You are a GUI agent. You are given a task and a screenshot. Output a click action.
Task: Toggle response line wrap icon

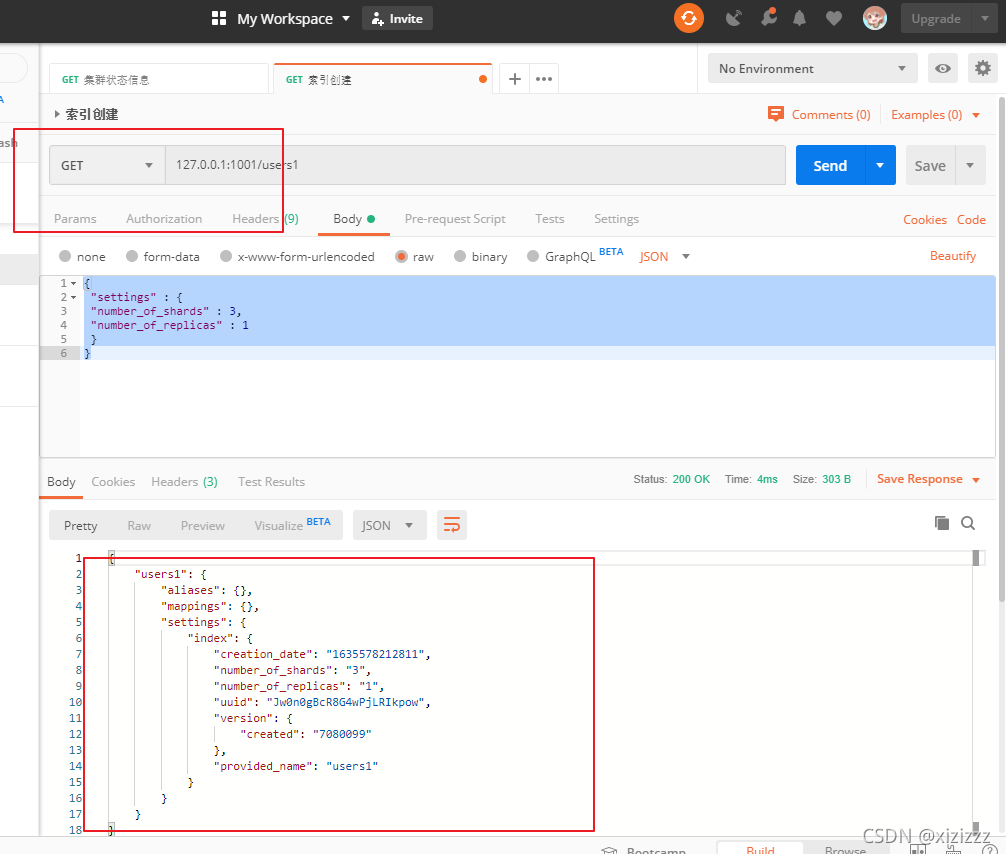point(452,525)
